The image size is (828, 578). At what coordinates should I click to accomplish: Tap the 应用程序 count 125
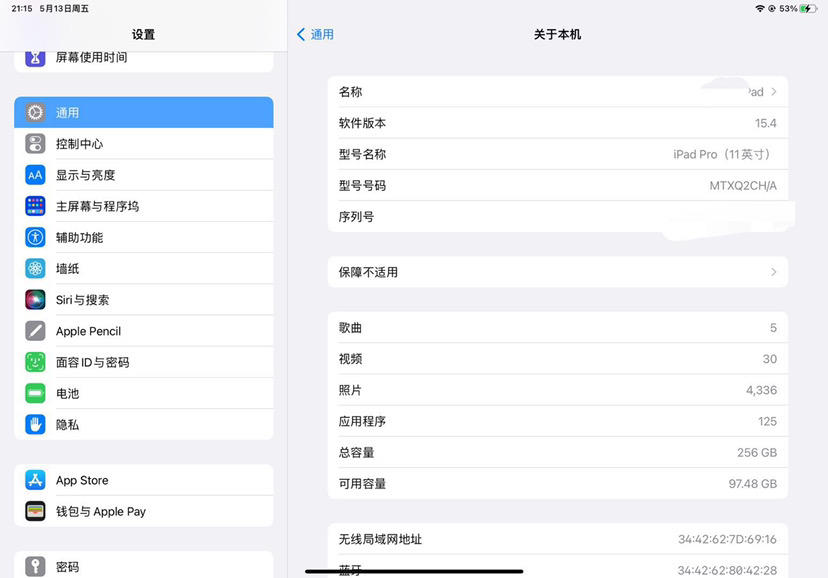click(767, 421)
